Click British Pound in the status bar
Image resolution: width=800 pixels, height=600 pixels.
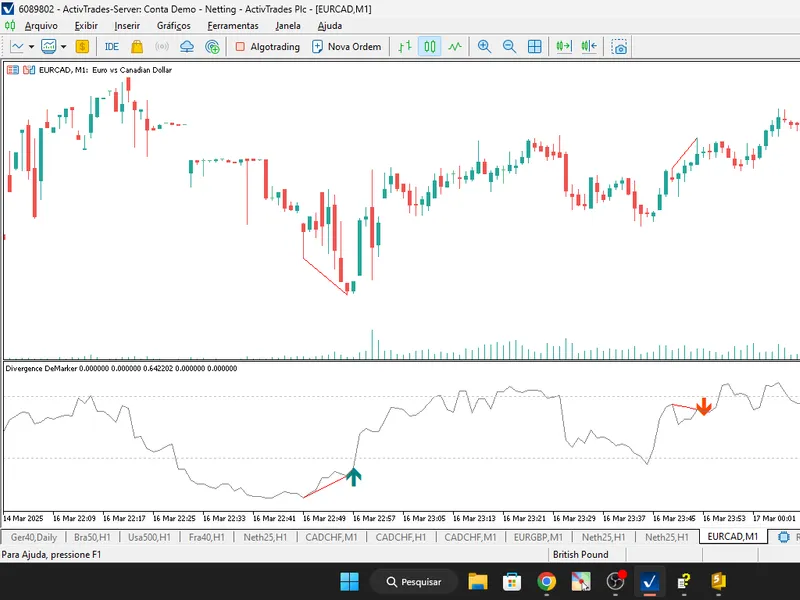(x=581, y=555)
